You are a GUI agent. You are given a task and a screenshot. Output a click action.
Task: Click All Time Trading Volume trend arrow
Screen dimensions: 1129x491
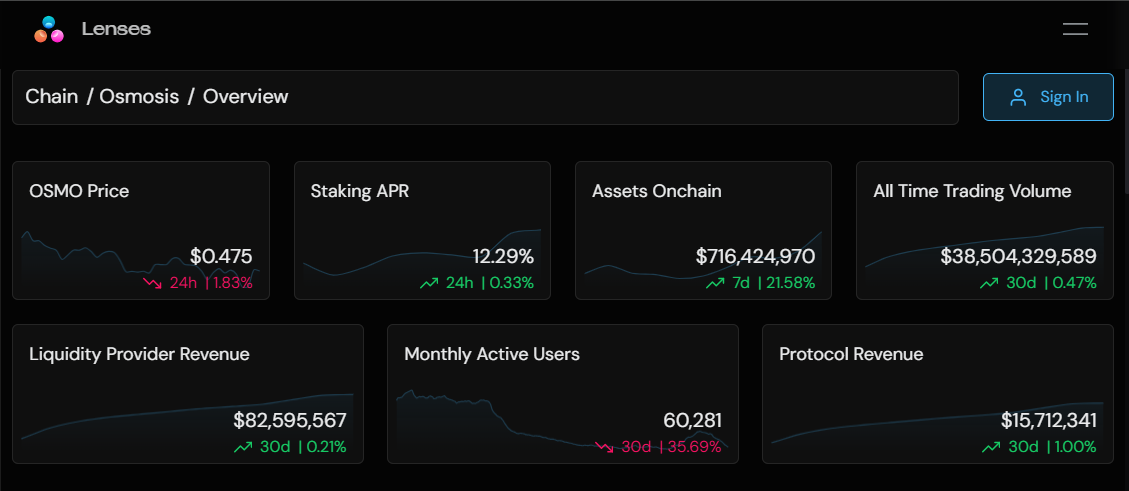(x=989, y=283)
